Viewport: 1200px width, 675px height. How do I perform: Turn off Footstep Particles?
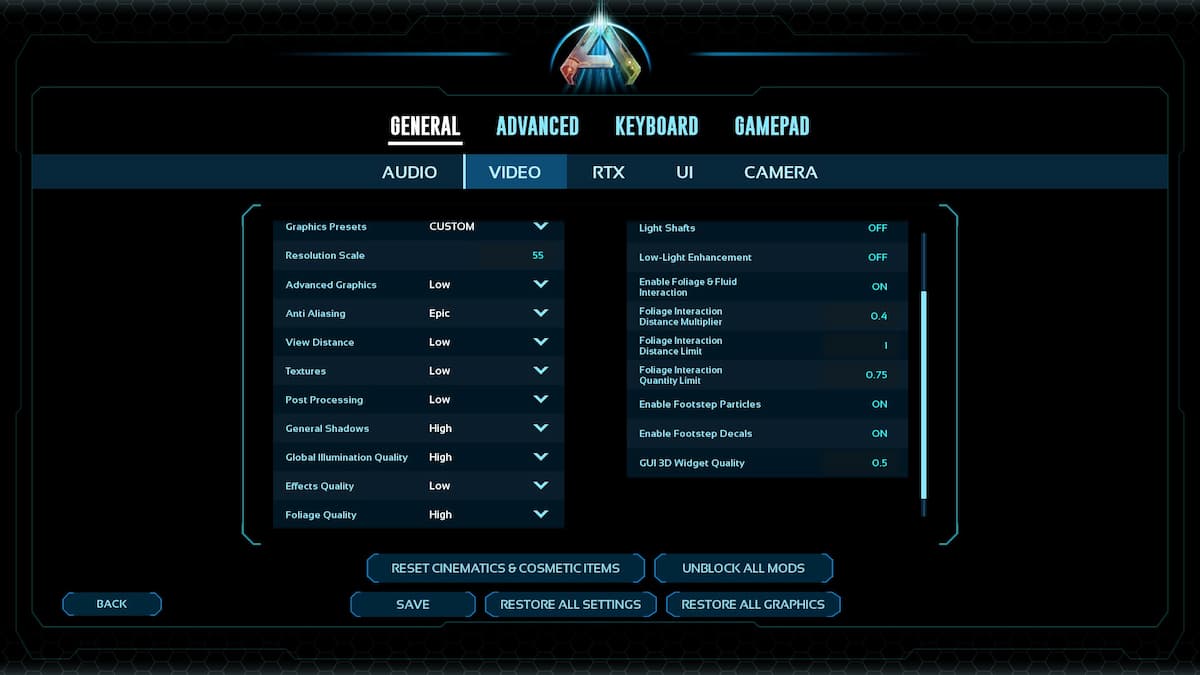tap(879, 404)
